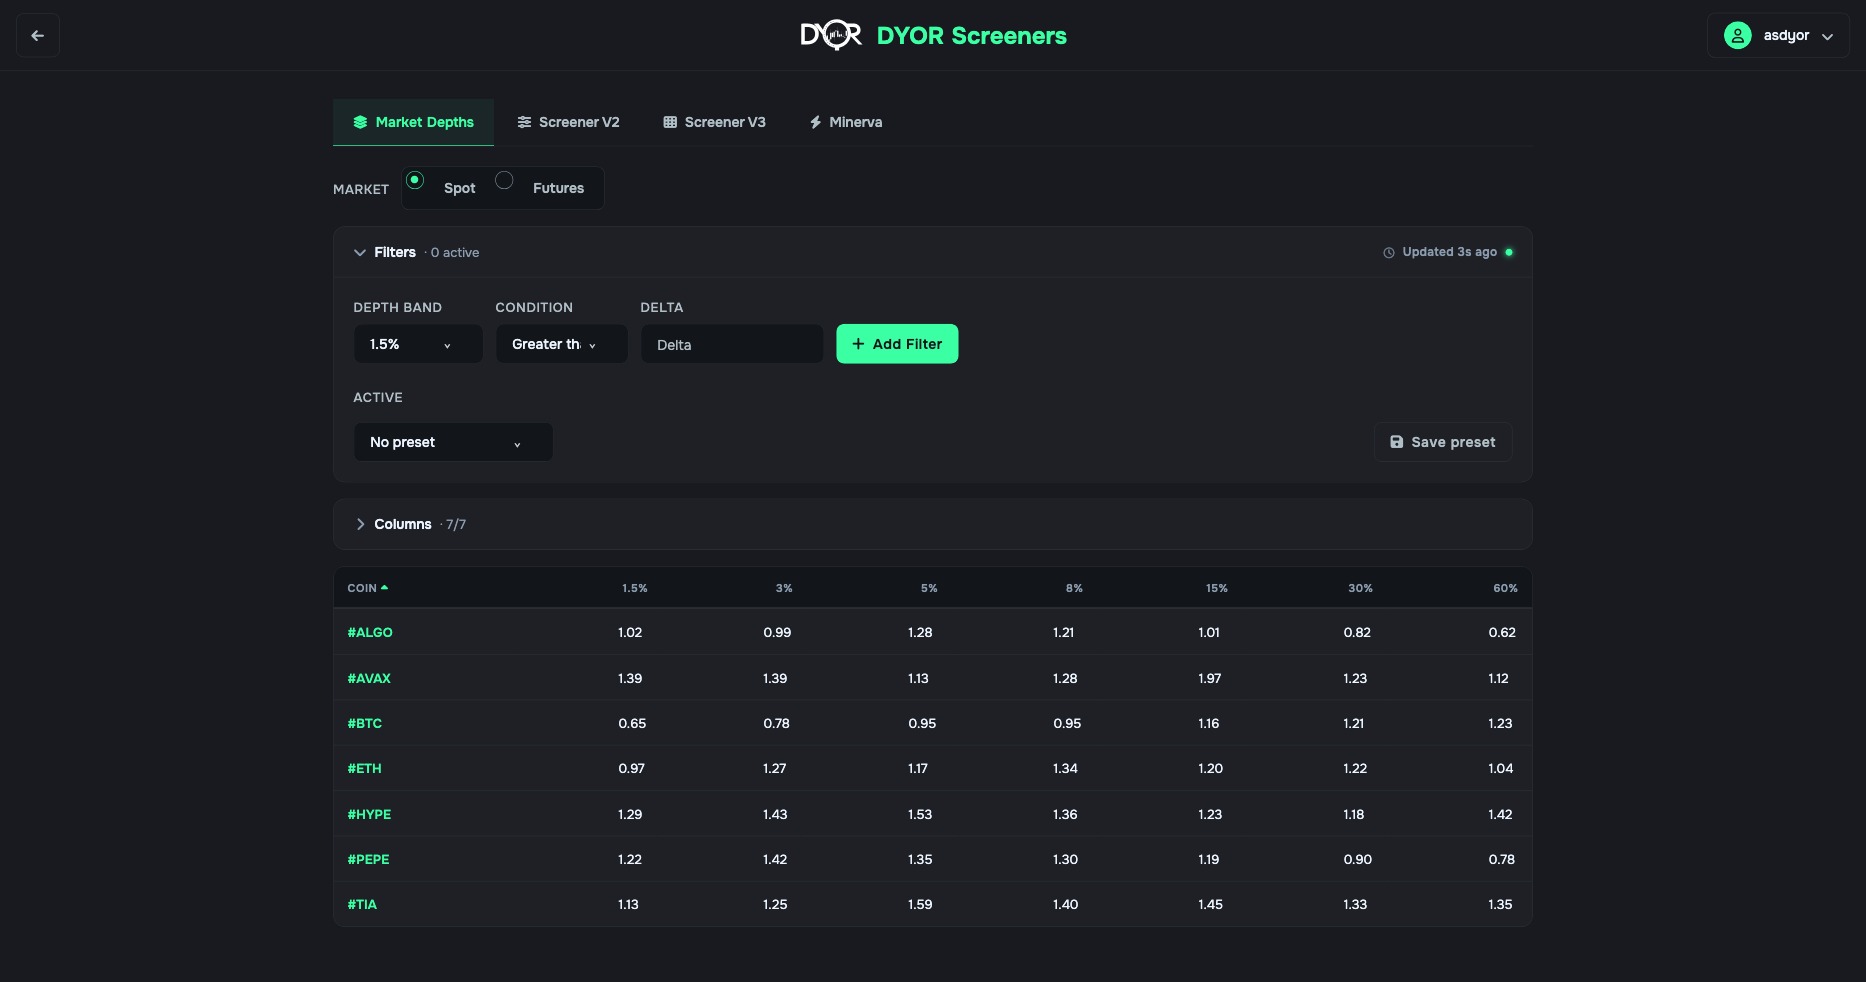Click the 0.65 value in the BTC row
Viewport: 1866px width, 982px height.
point(632,723)
